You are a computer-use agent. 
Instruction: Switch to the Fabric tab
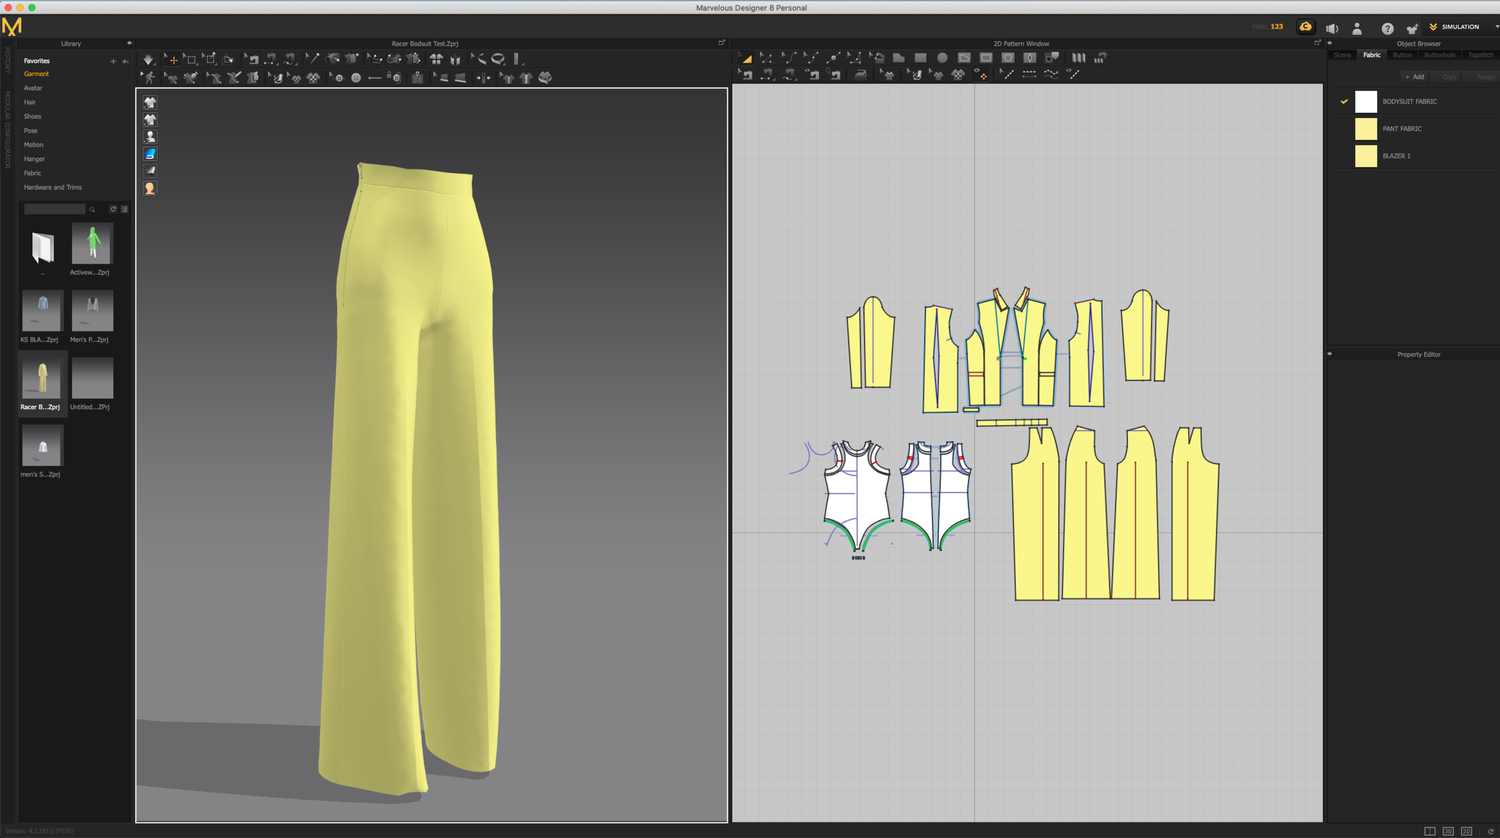click(1372, 55)
